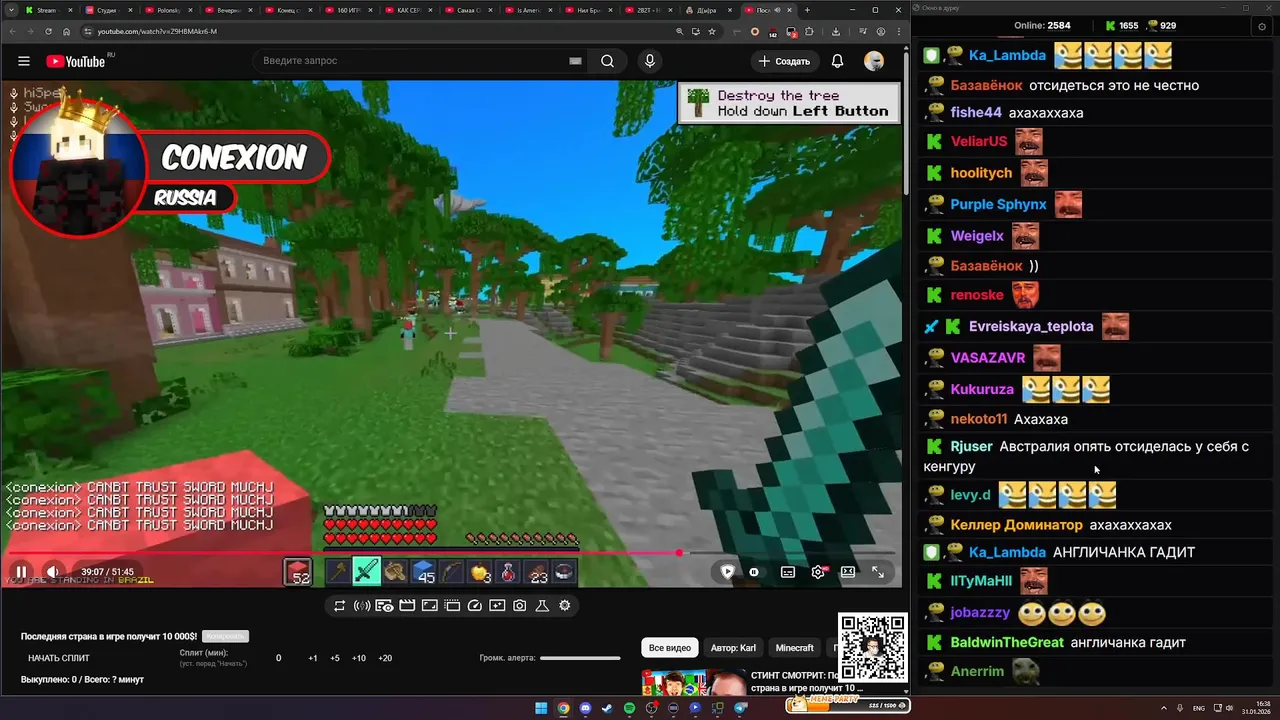Switch the player to theater mode
The image size is (1280, 720).
[848, 572]
